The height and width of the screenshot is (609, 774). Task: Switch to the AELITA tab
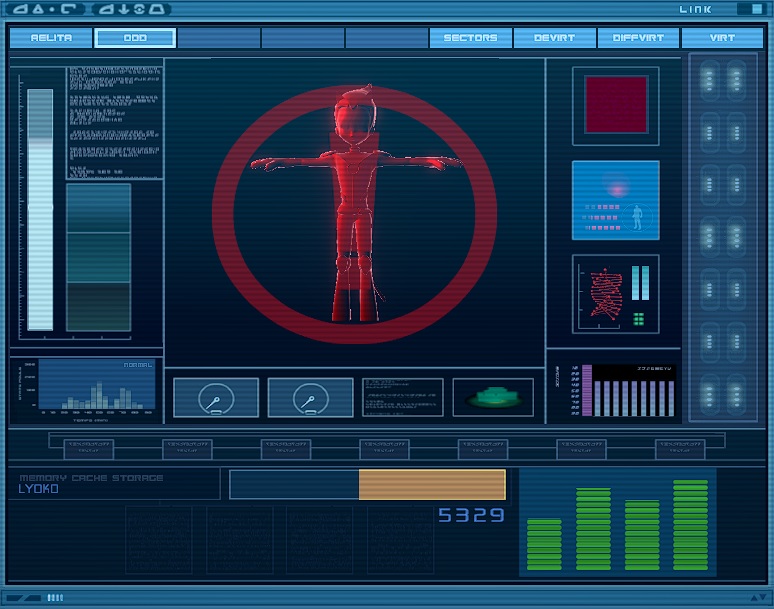point(51,38)
